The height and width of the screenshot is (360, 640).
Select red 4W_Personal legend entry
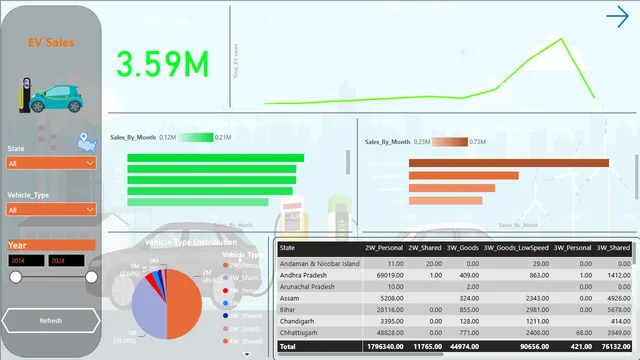(241, 291)
